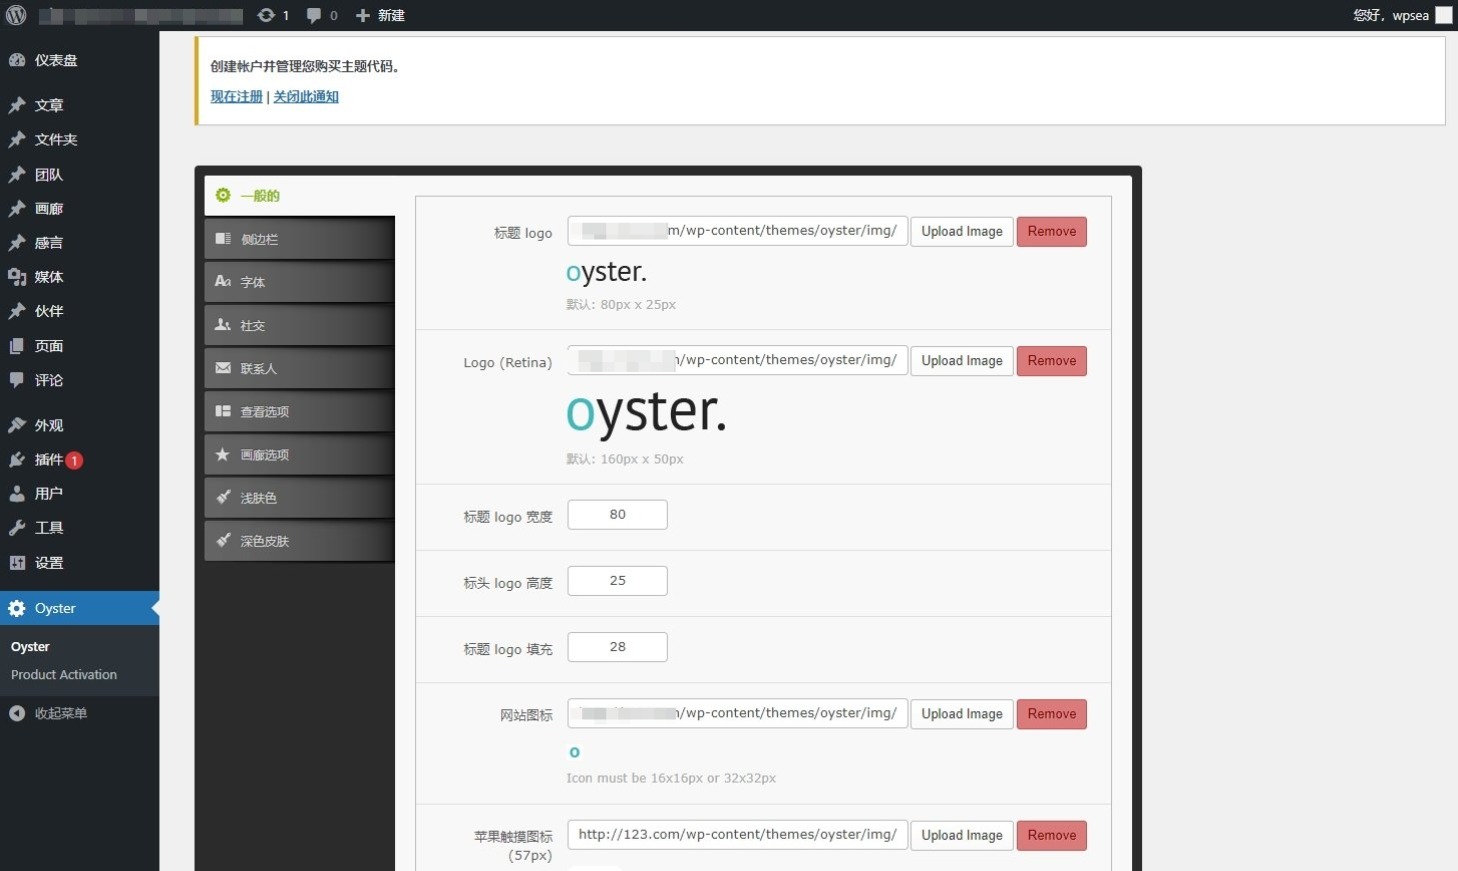Click Remove for 标题 logo
This screenshot has height=871, width=1458.
coord(1052,231)
